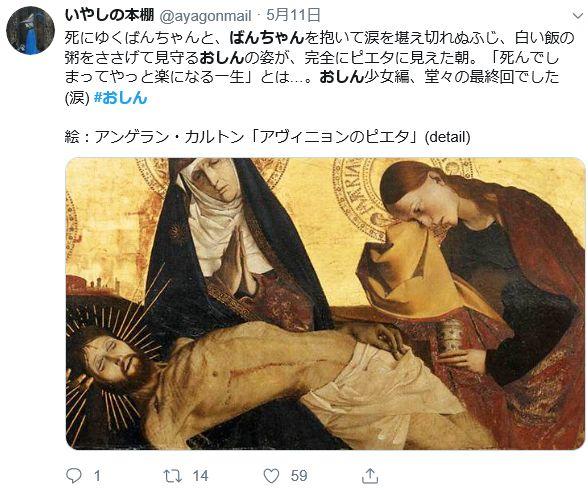The height and width of the screenshot is (490, 588).
Task: Click the bold おしん before 少女編
Action: tap(342, 77)
